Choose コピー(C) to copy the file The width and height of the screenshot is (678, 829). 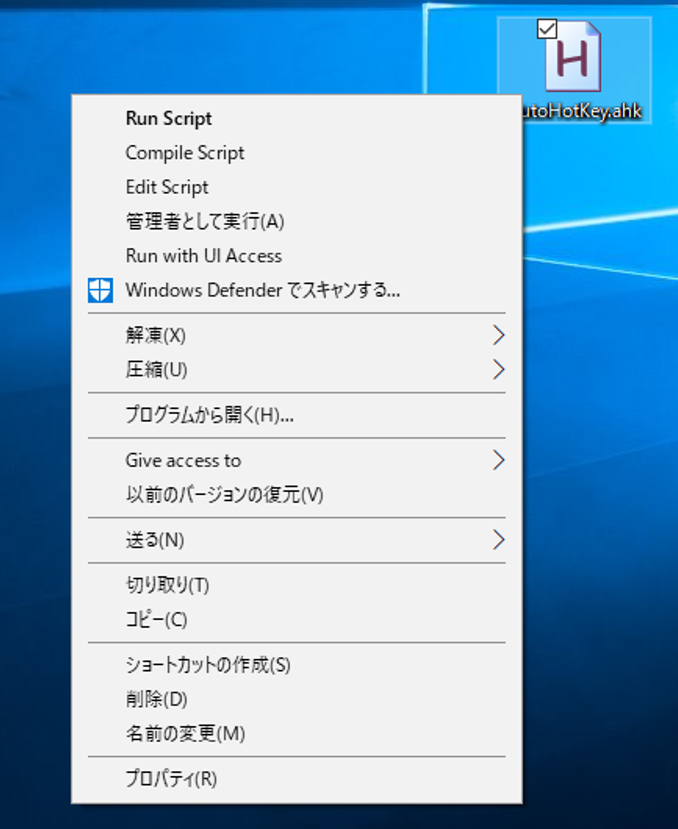click(297, 620)
